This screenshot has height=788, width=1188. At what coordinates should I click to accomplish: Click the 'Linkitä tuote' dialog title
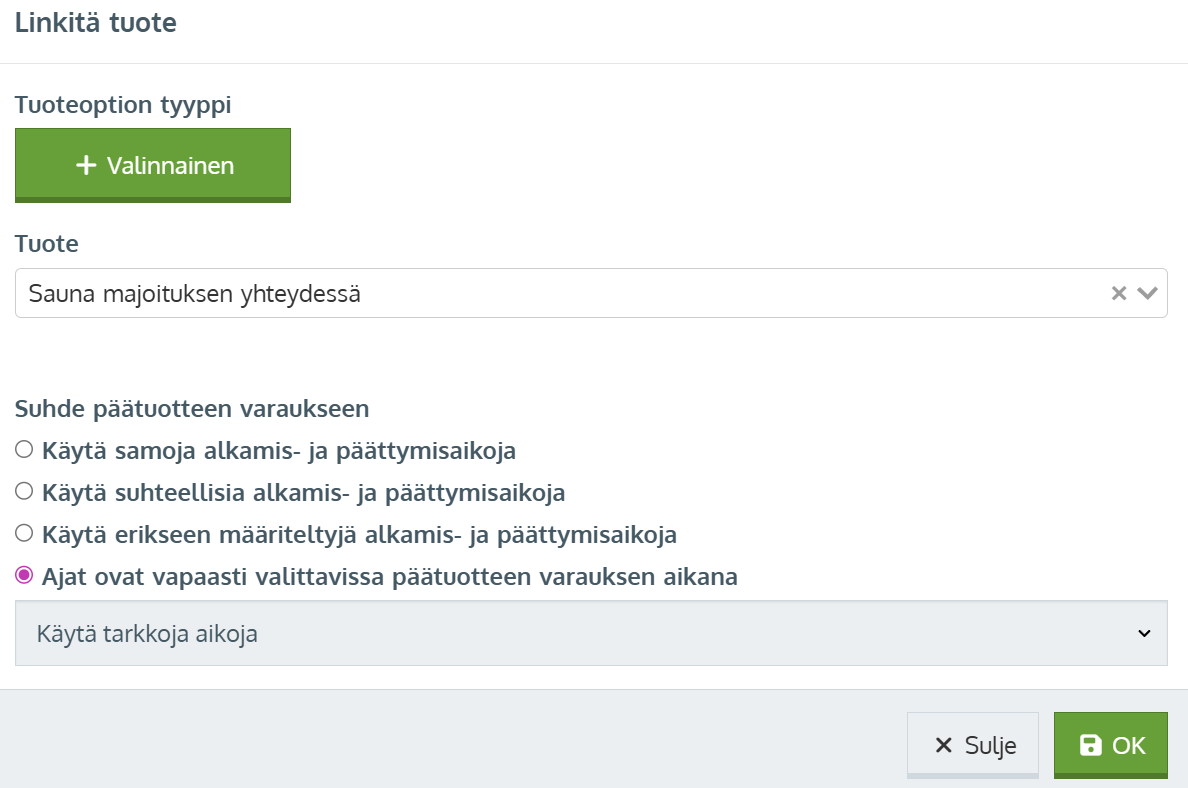pyautogui.click(x=95, y=23)
